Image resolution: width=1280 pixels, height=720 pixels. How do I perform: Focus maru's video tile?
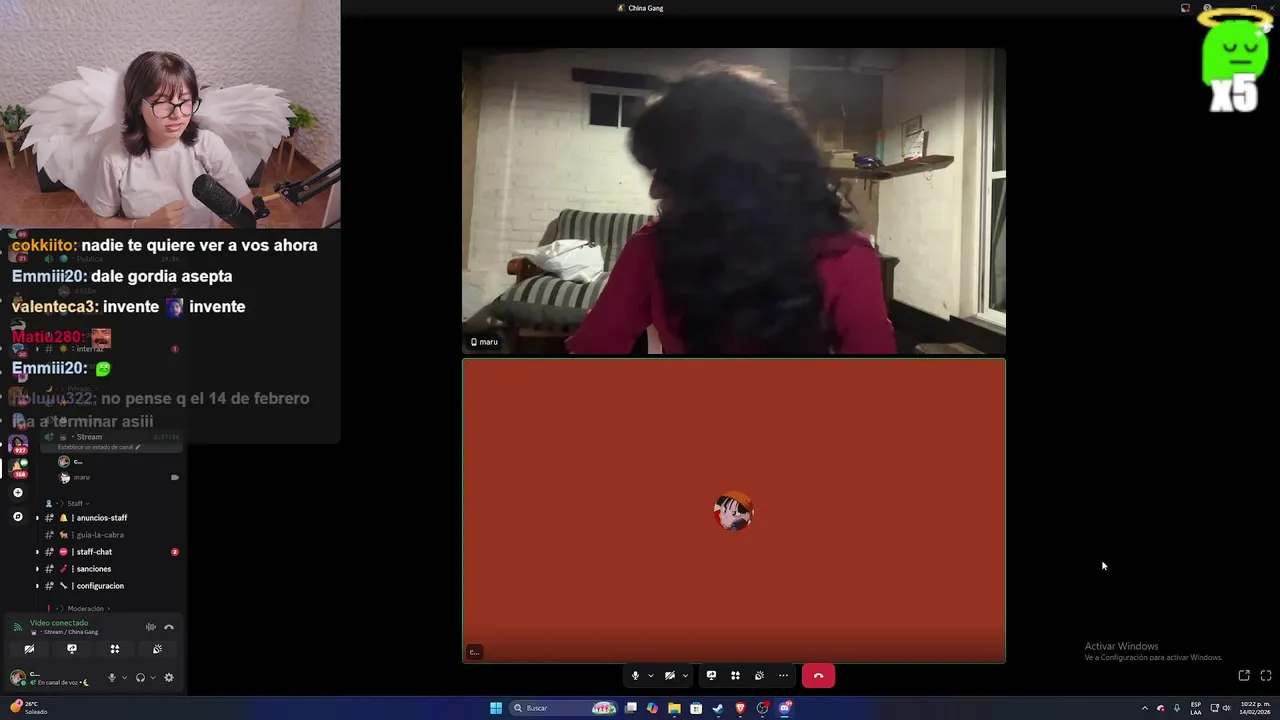(x=734, y=201)
